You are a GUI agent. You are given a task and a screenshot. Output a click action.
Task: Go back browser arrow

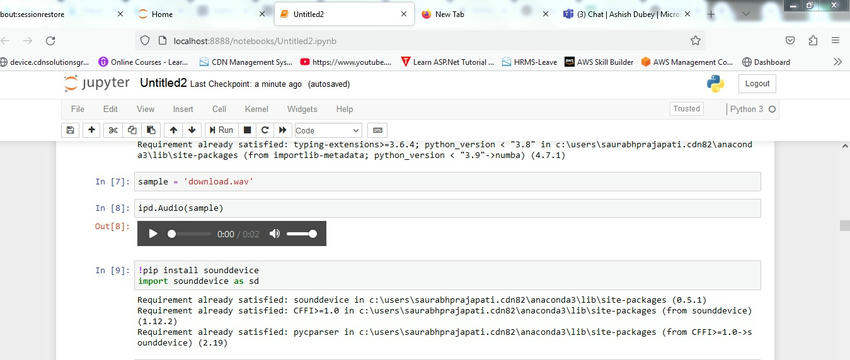click(x=6, y=41)
